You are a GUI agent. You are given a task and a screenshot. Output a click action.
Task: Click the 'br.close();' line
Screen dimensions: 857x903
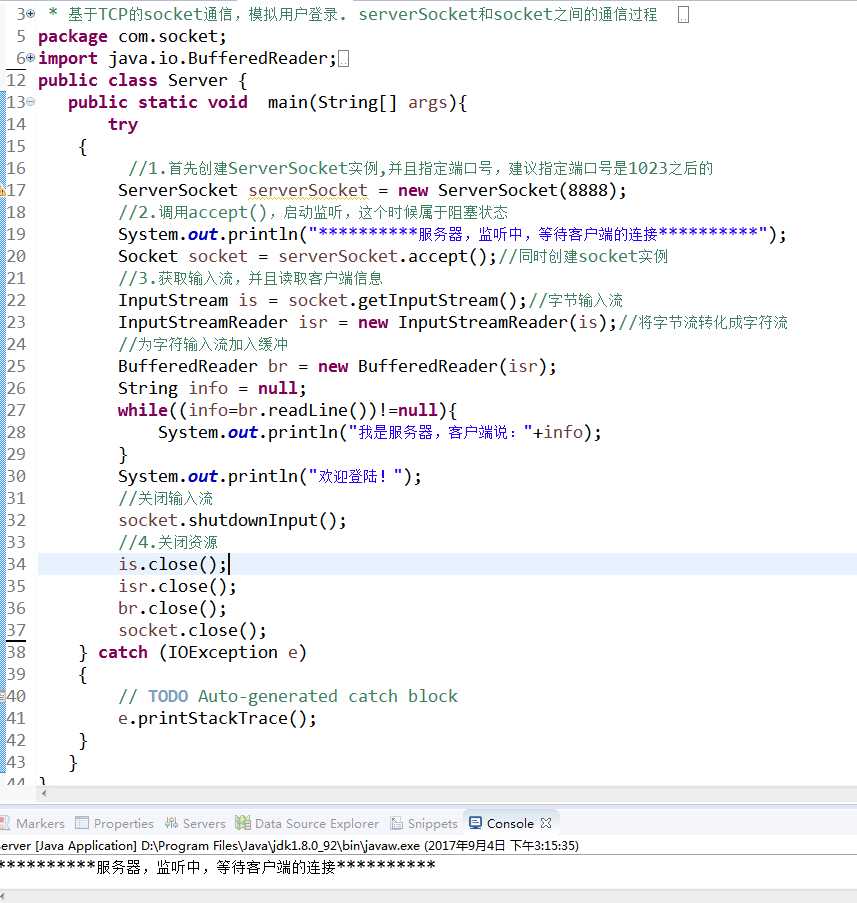tap(172, 608)
